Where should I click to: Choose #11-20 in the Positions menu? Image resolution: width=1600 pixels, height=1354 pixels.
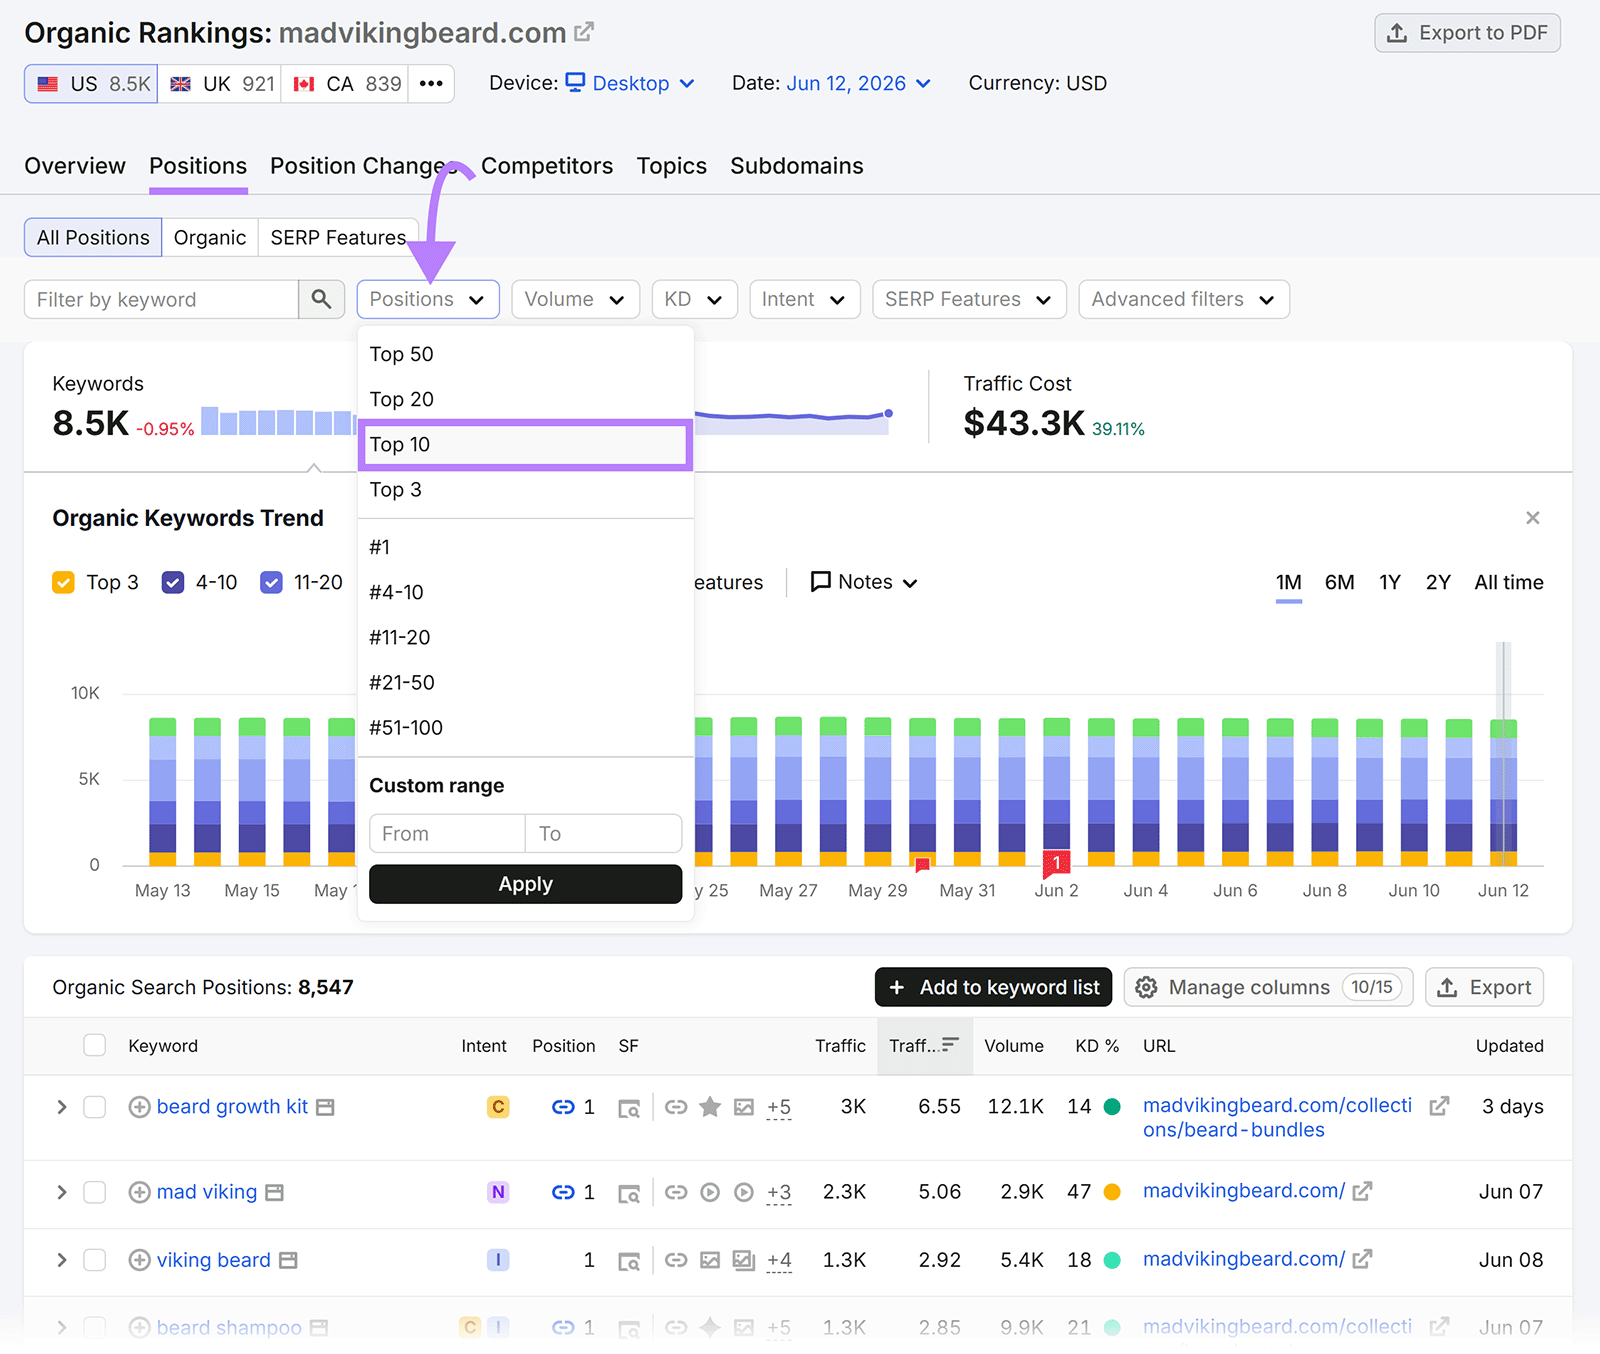tap(525, 637)
